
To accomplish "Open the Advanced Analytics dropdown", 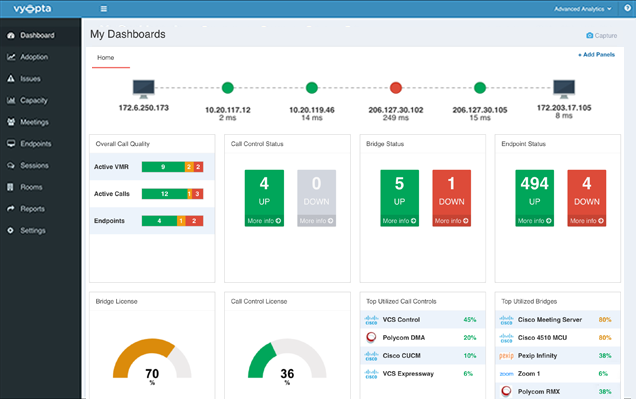I will 582,9.
